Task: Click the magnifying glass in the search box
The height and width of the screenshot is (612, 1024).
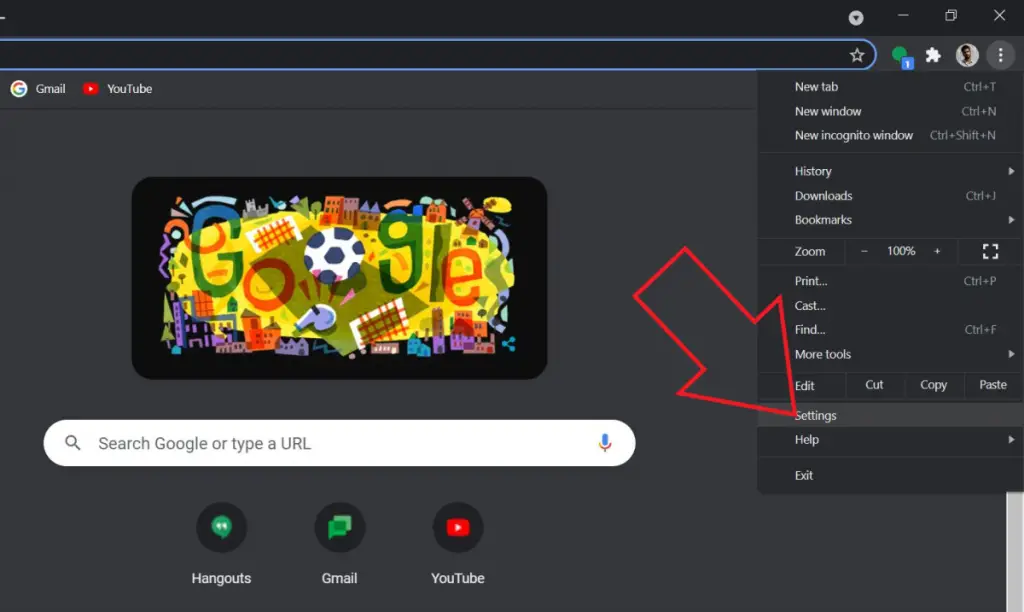Action: tap(72, 443)
